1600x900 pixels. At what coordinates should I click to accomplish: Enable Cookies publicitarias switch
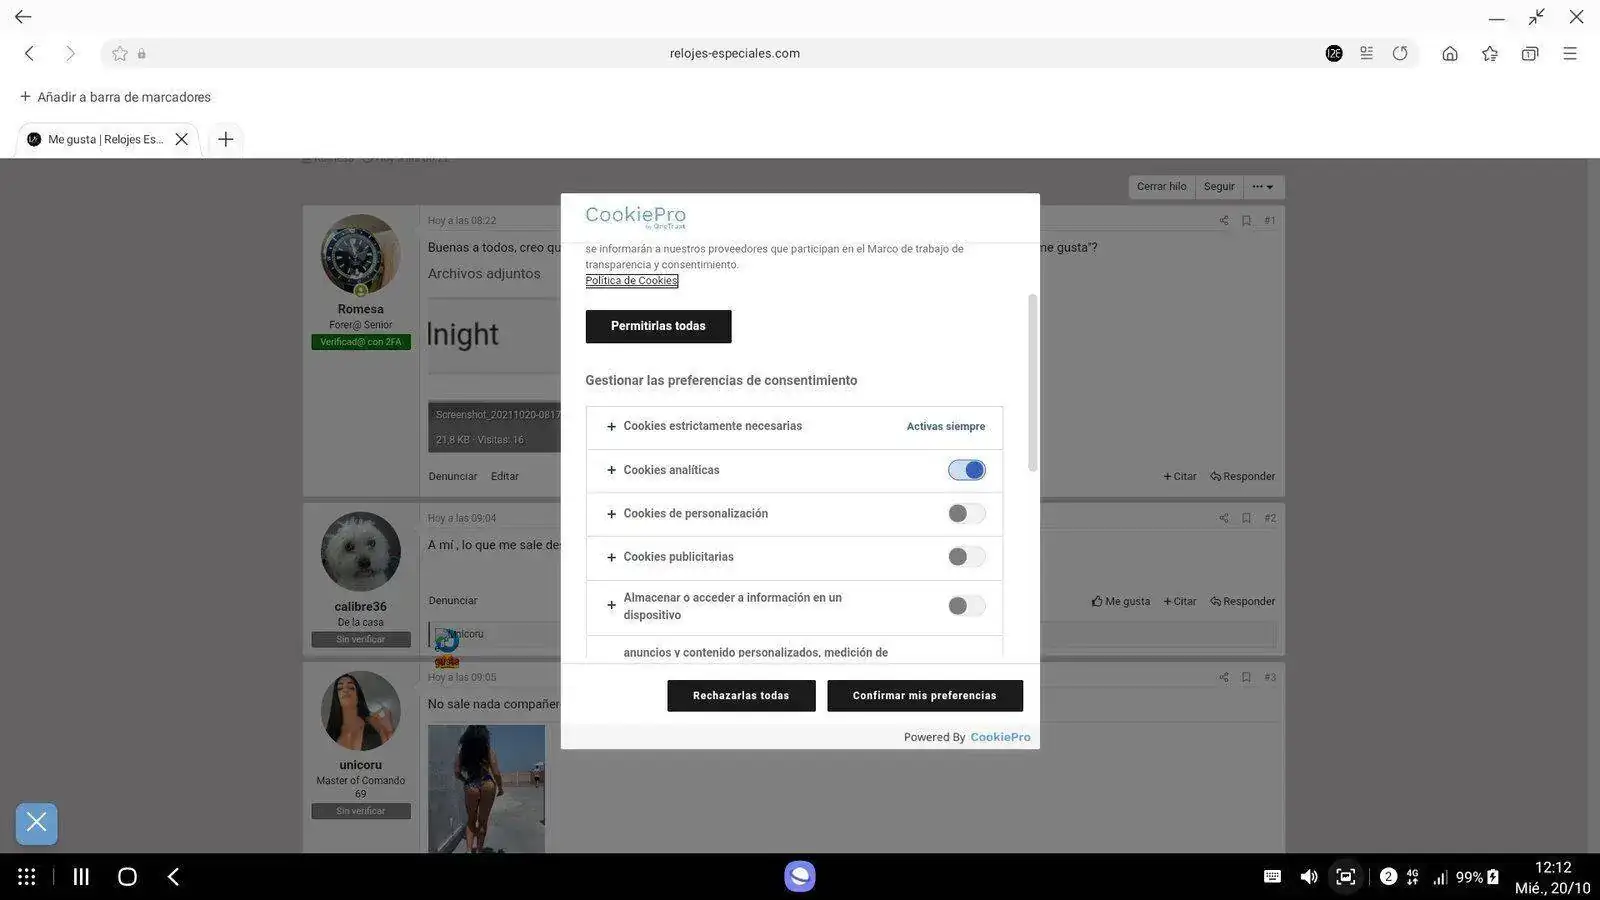point(967,557)
